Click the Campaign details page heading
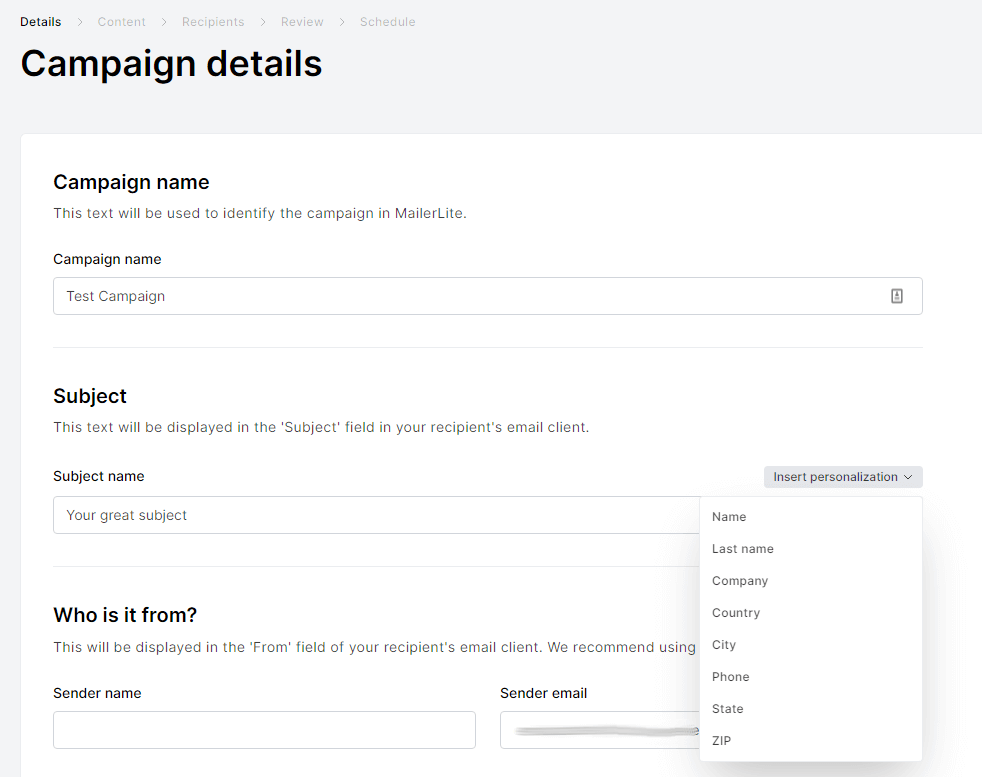The height and width of the screenshot is (777, 982). tap(171, 64)
